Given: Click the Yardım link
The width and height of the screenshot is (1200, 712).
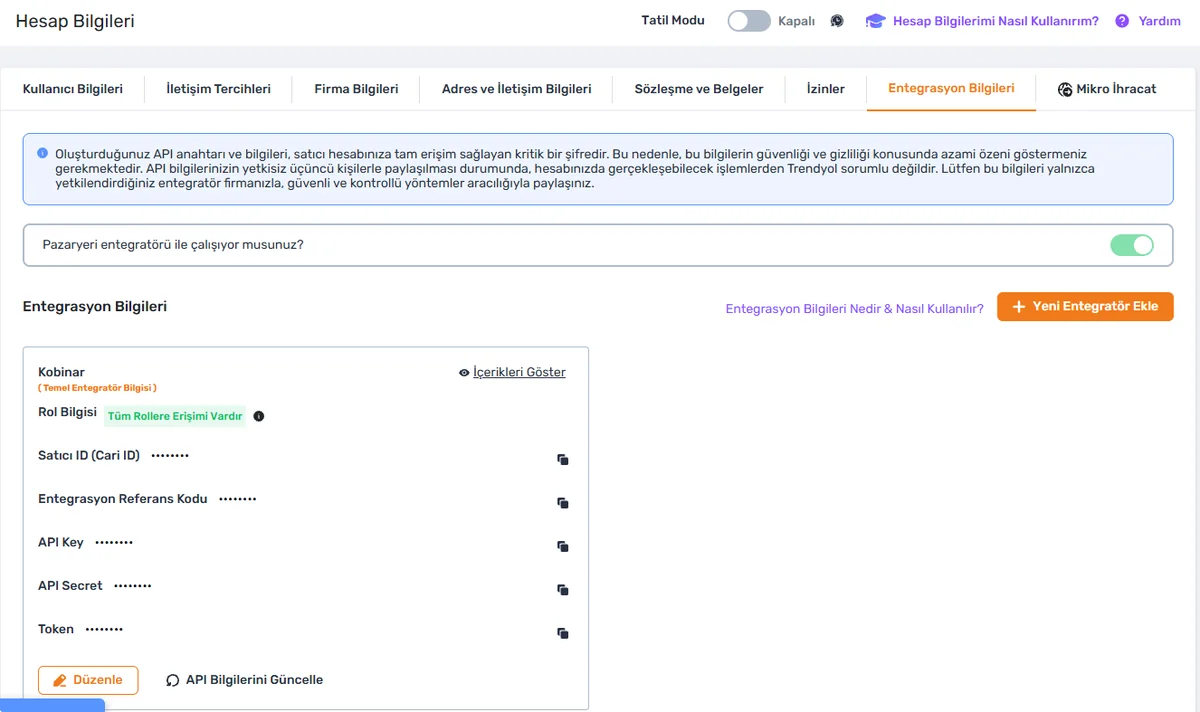Looking at the screenshot, I should coord(1160,21).
